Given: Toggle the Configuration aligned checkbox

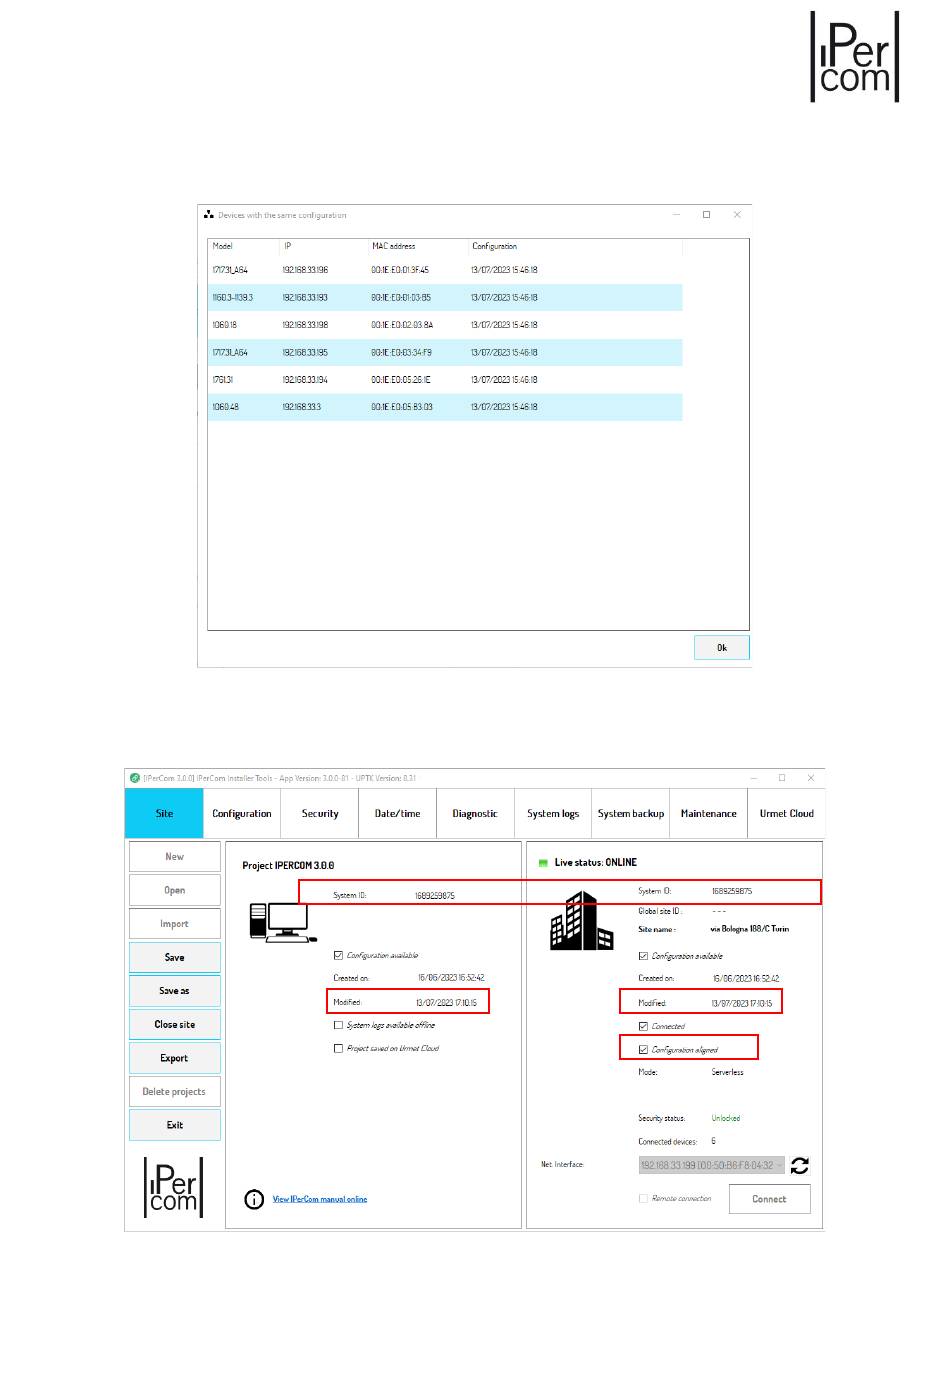Looking at the screenshot, I should 643,1050.
